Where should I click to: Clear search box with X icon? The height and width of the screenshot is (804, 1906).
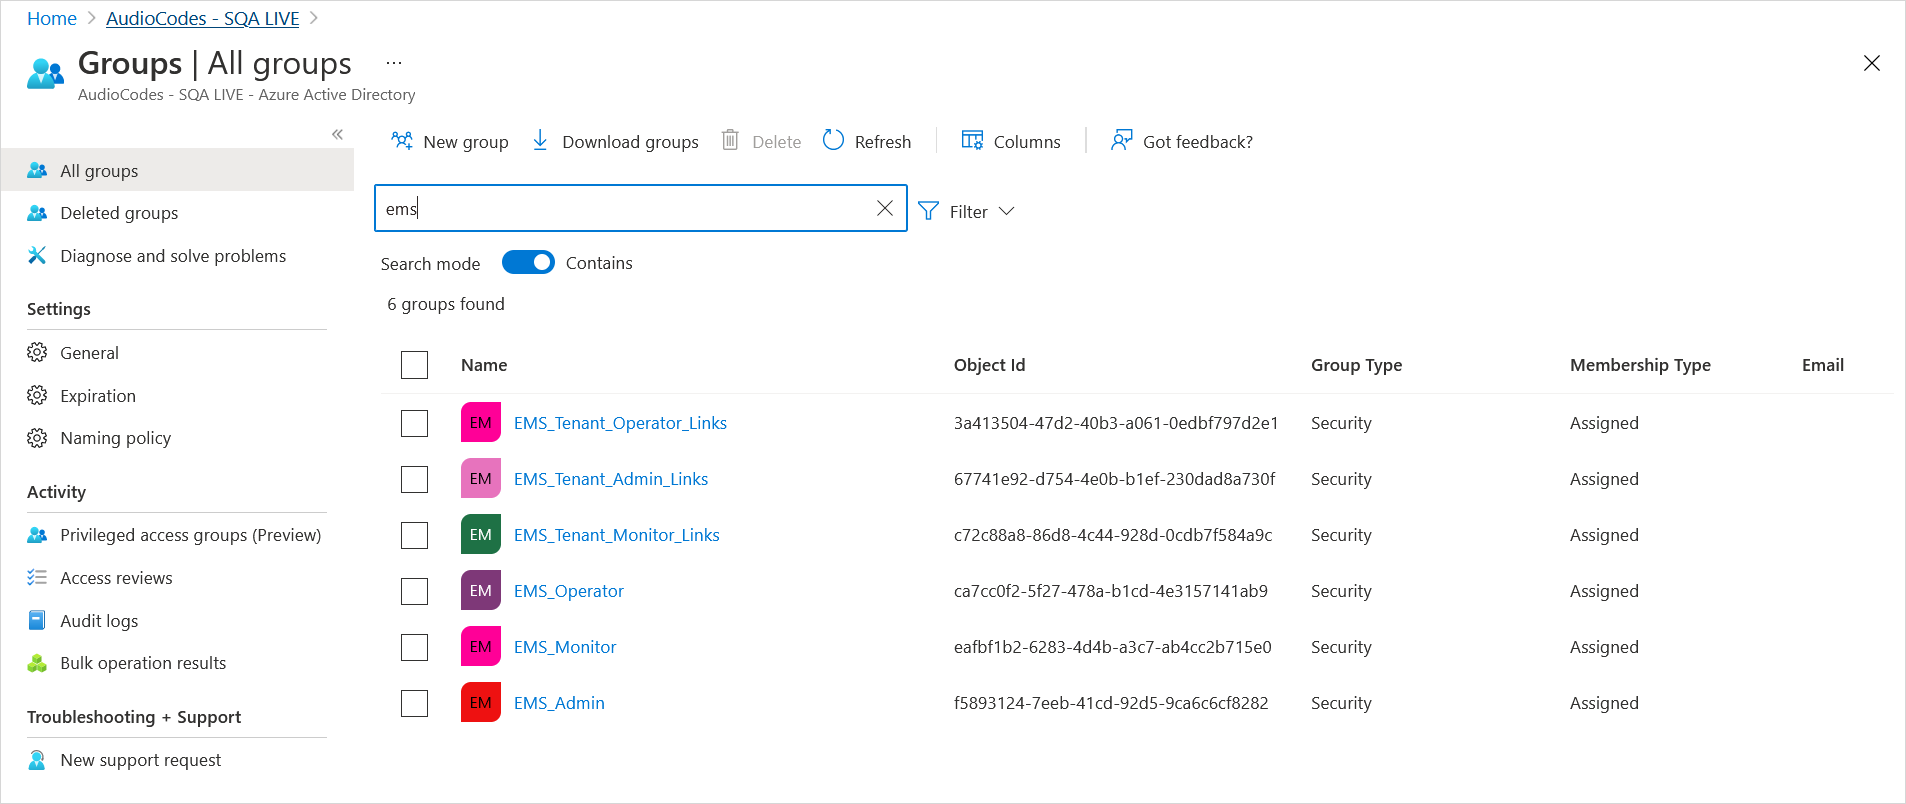[x=885, y=208]
